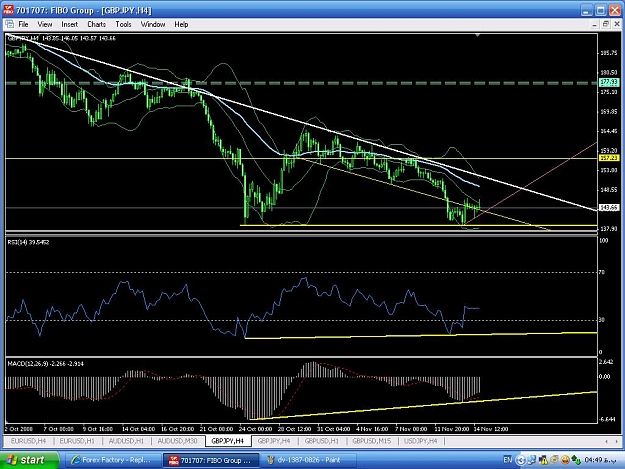Click the FIBO Group application icon in title bar
The image size is (625, 469).
click(8, 10)
